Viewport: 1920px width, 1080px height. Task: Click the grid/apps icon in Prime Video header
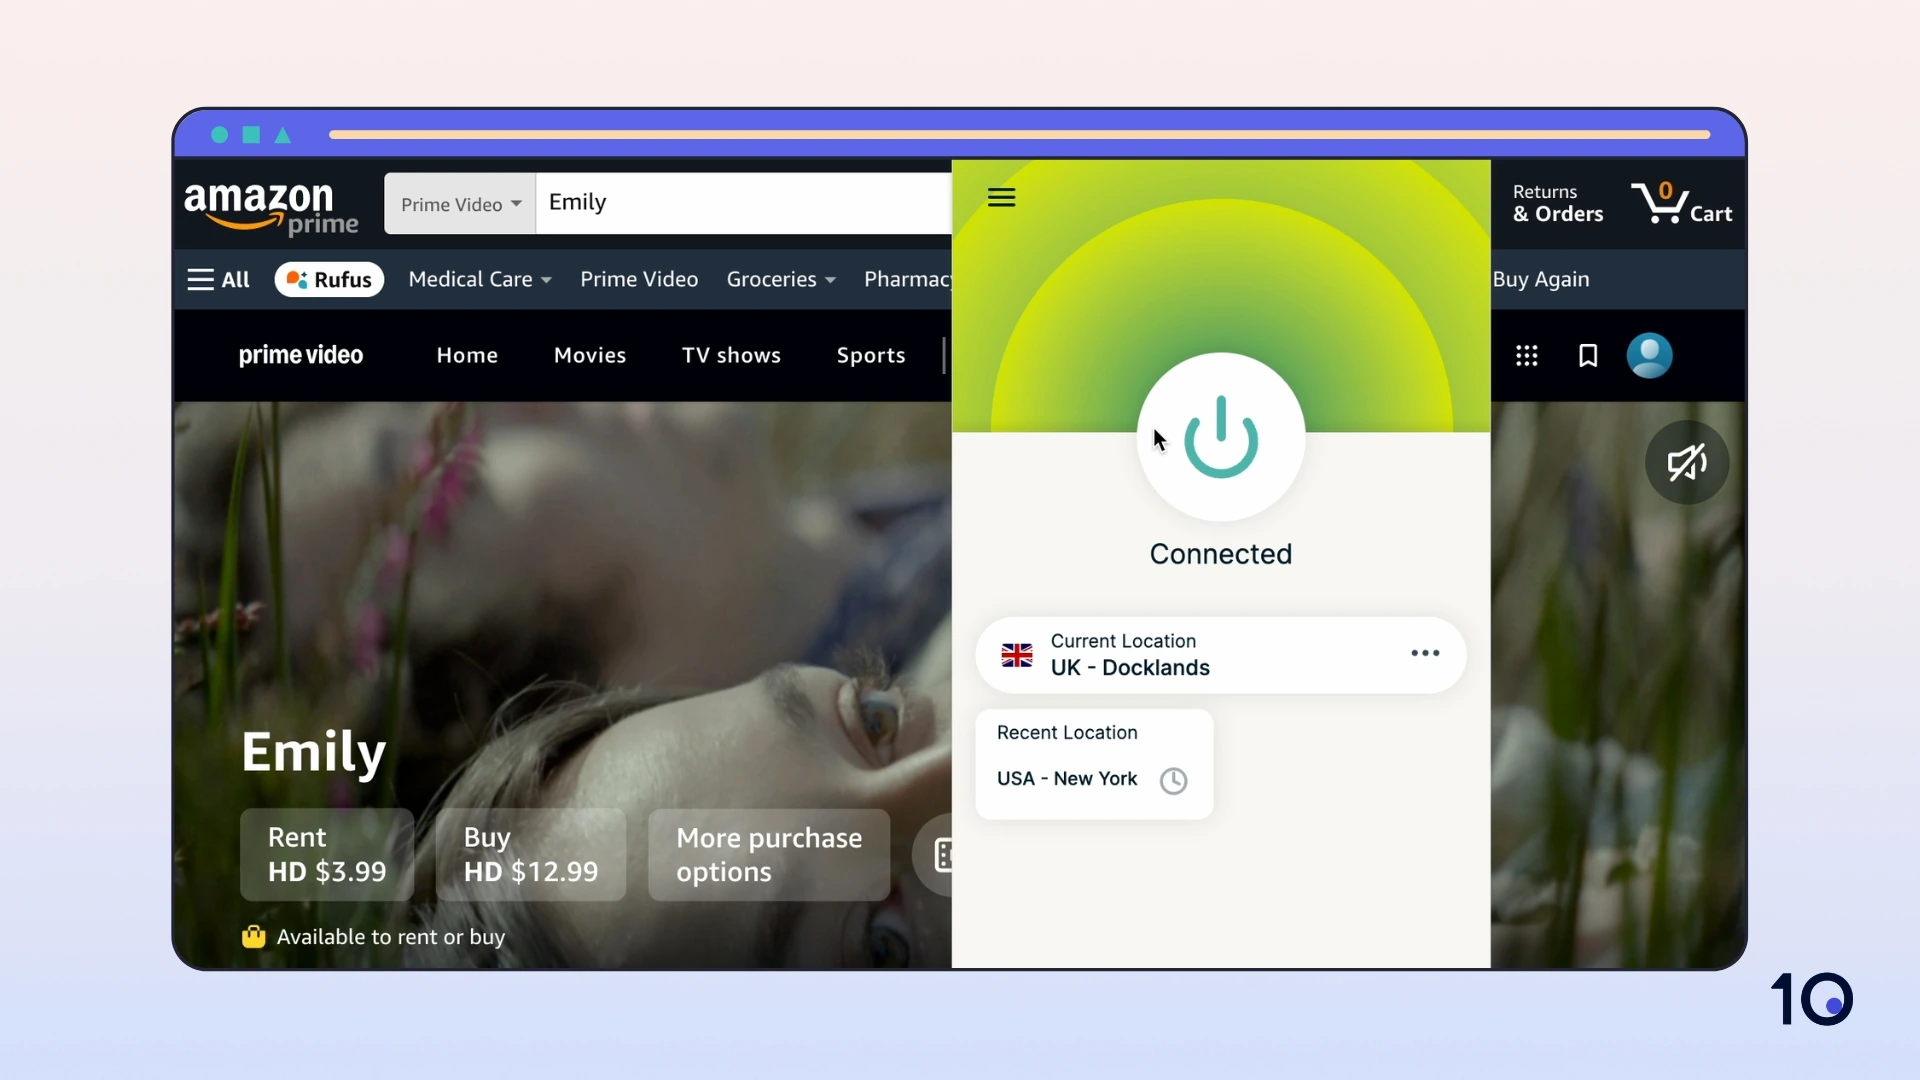tap(1527, 355)
